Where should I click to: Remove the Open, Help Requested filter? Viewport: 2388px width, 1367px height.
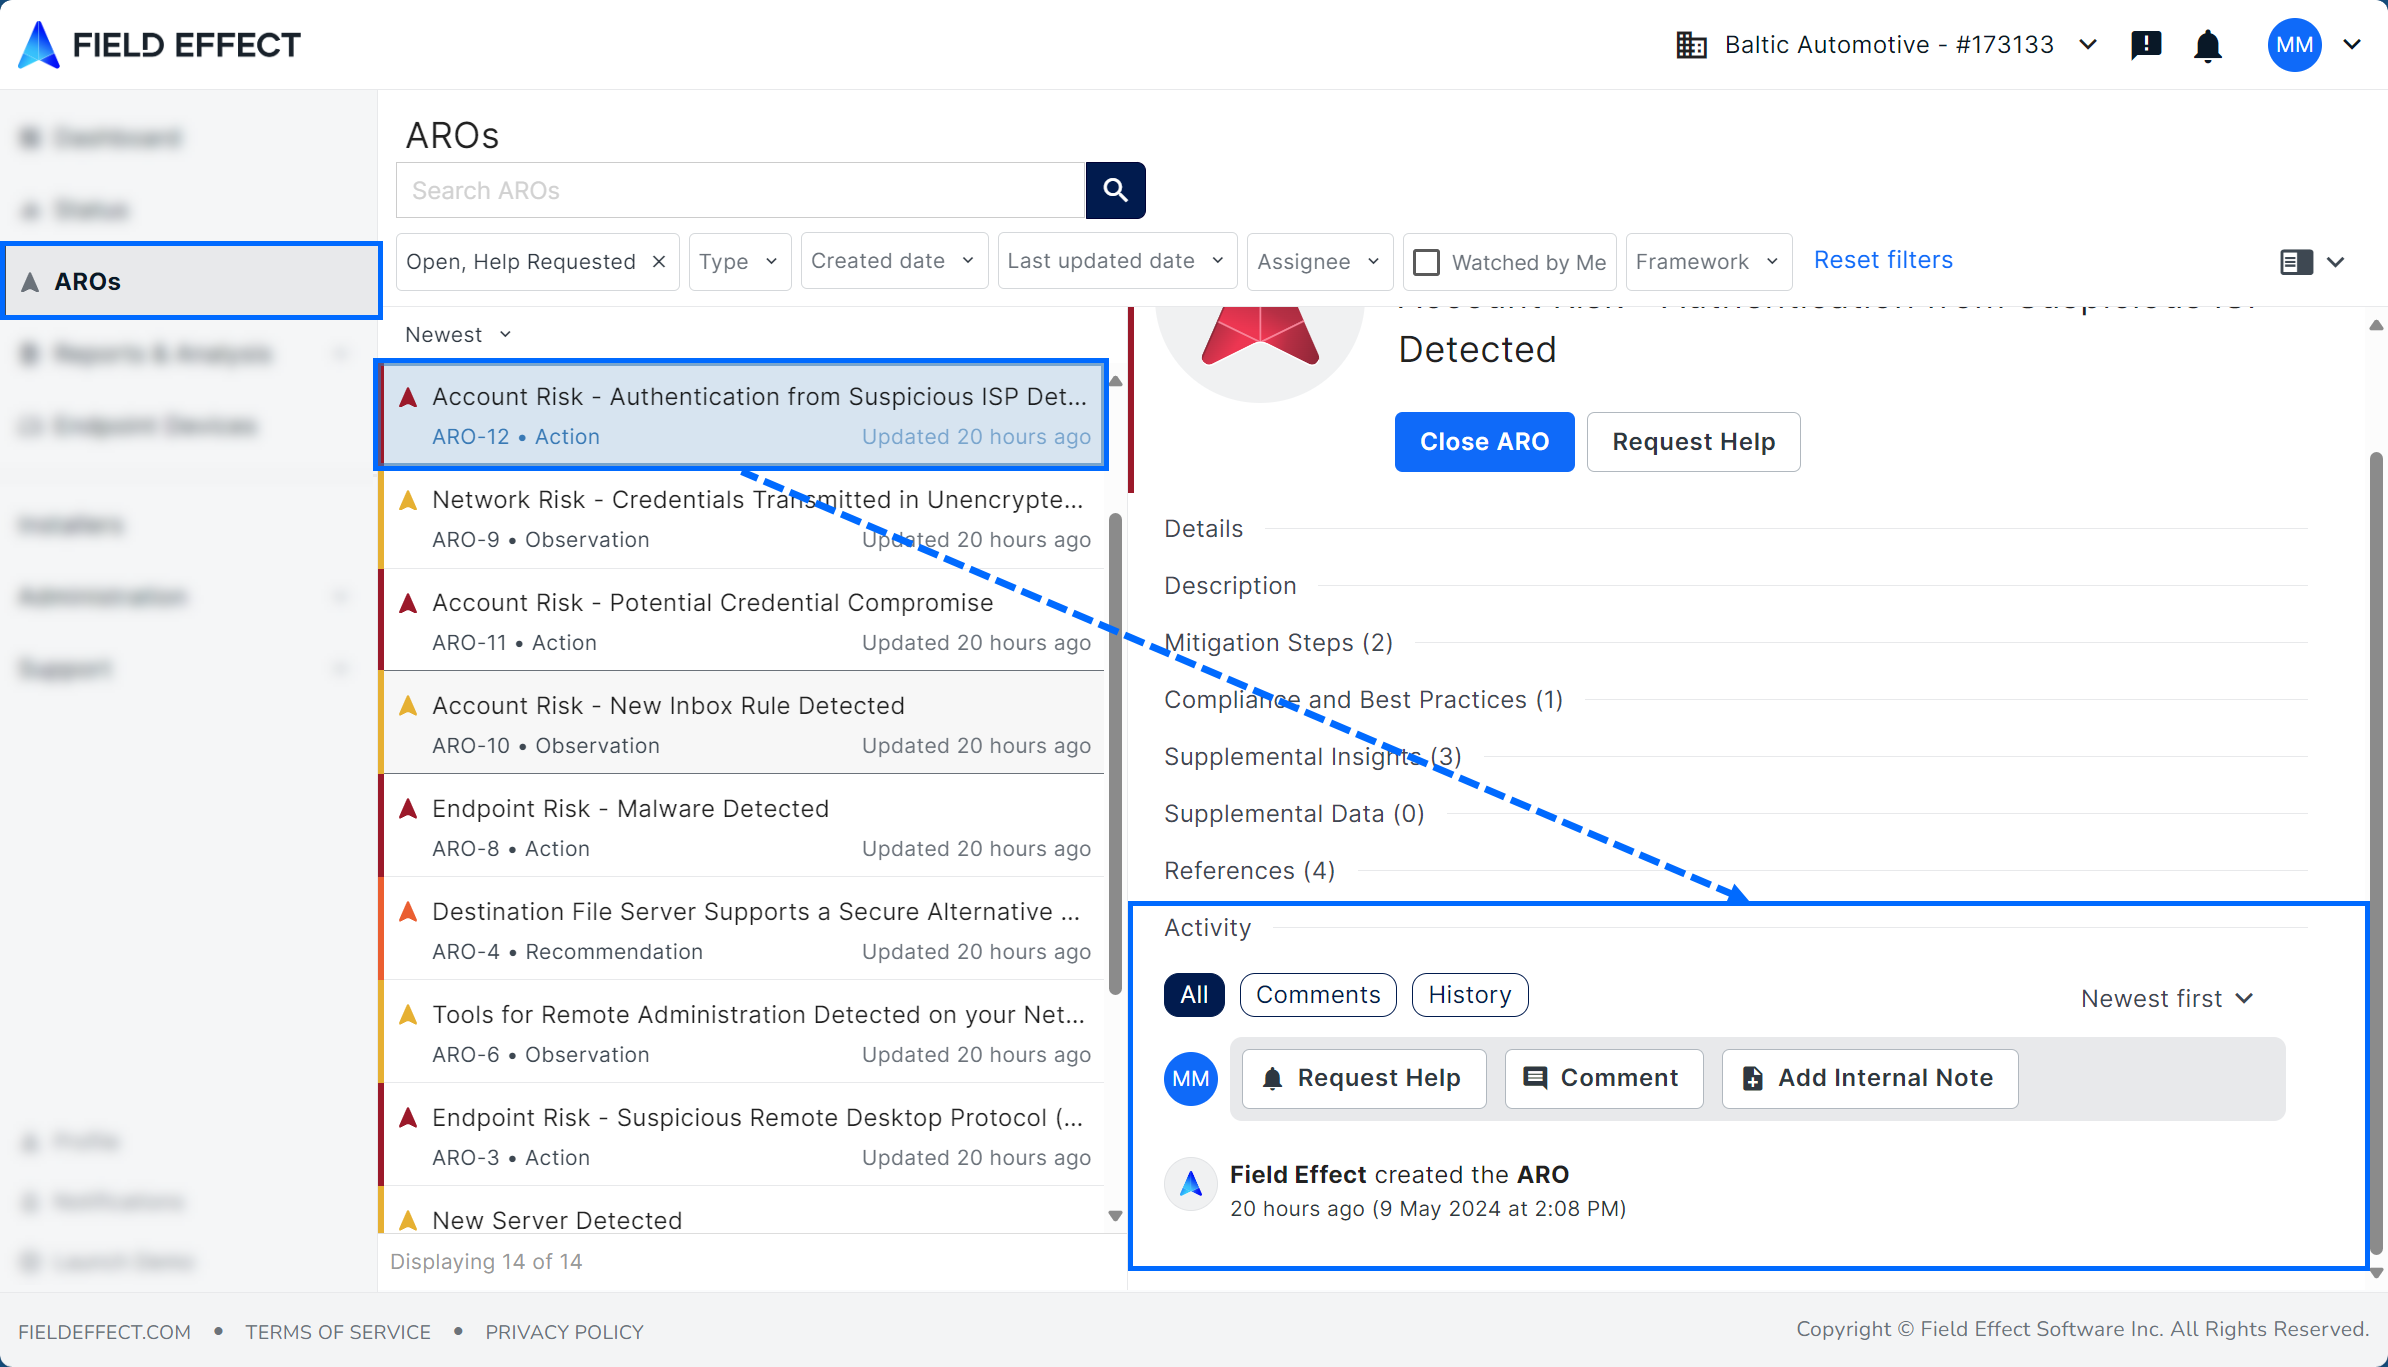659,262
